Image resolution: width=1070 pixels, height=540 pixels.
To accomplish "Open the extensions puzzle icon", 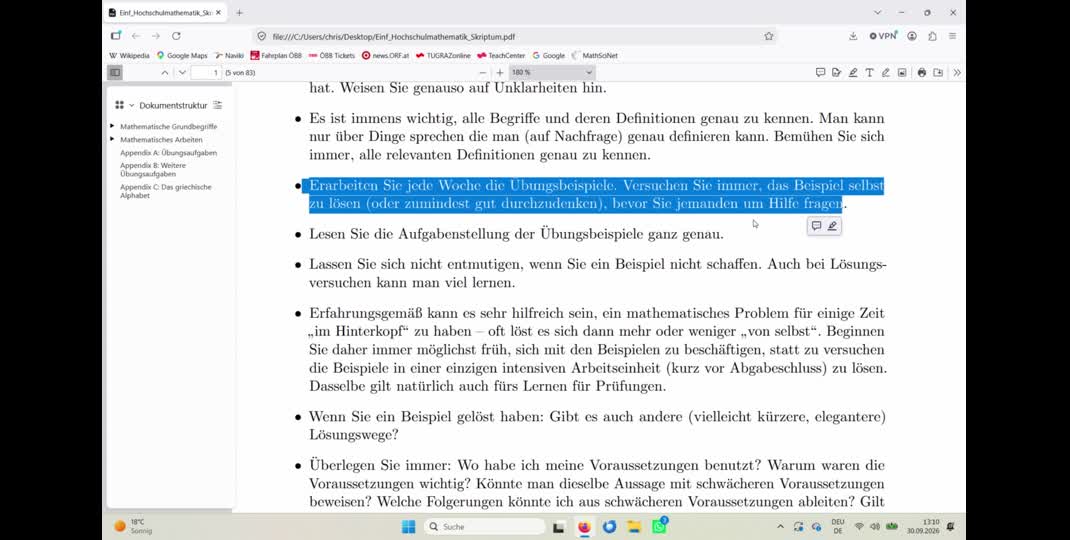I will [933, 36].
